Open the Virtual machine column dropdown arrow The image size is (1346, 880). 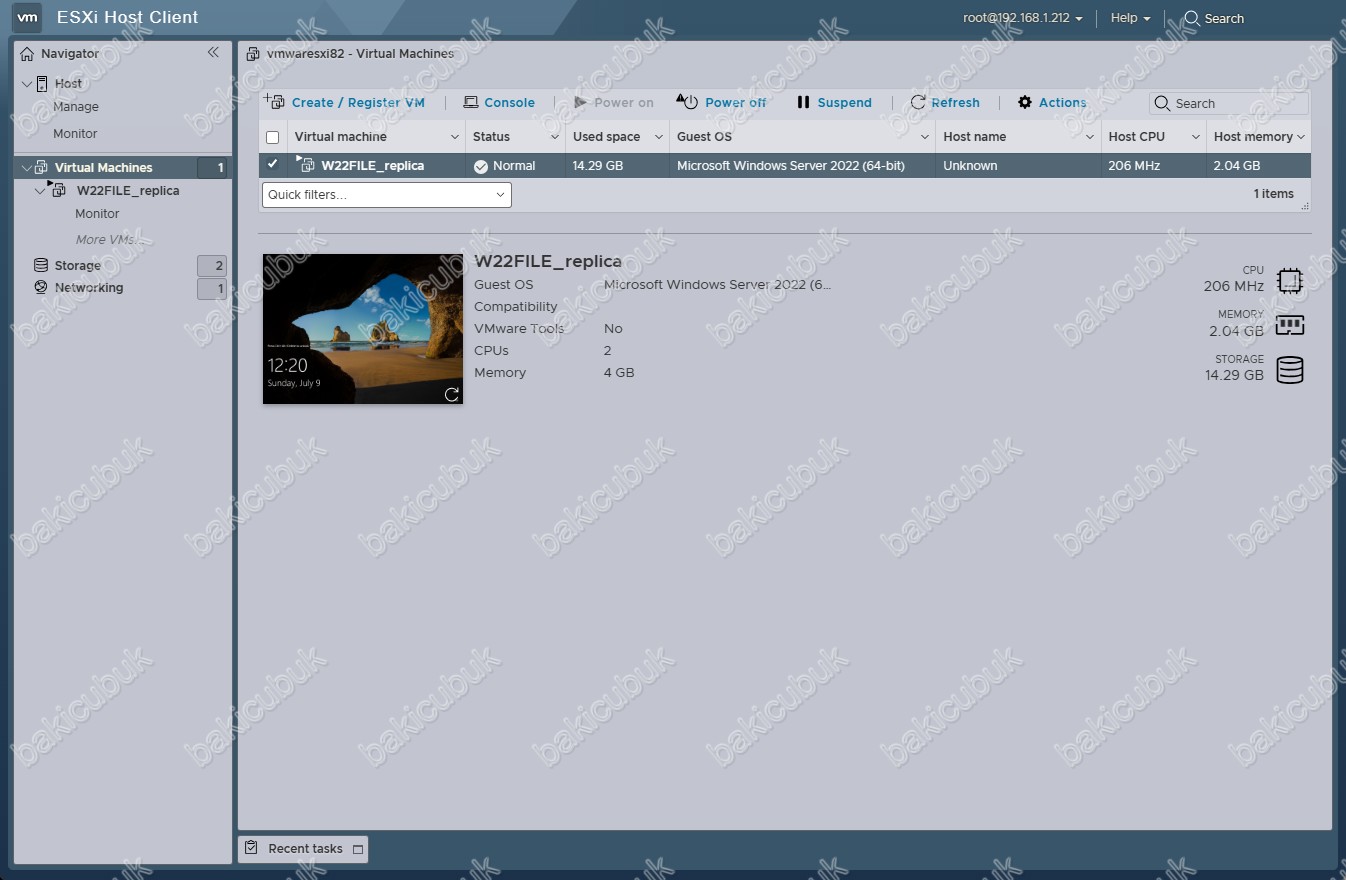tap(455, 137)
